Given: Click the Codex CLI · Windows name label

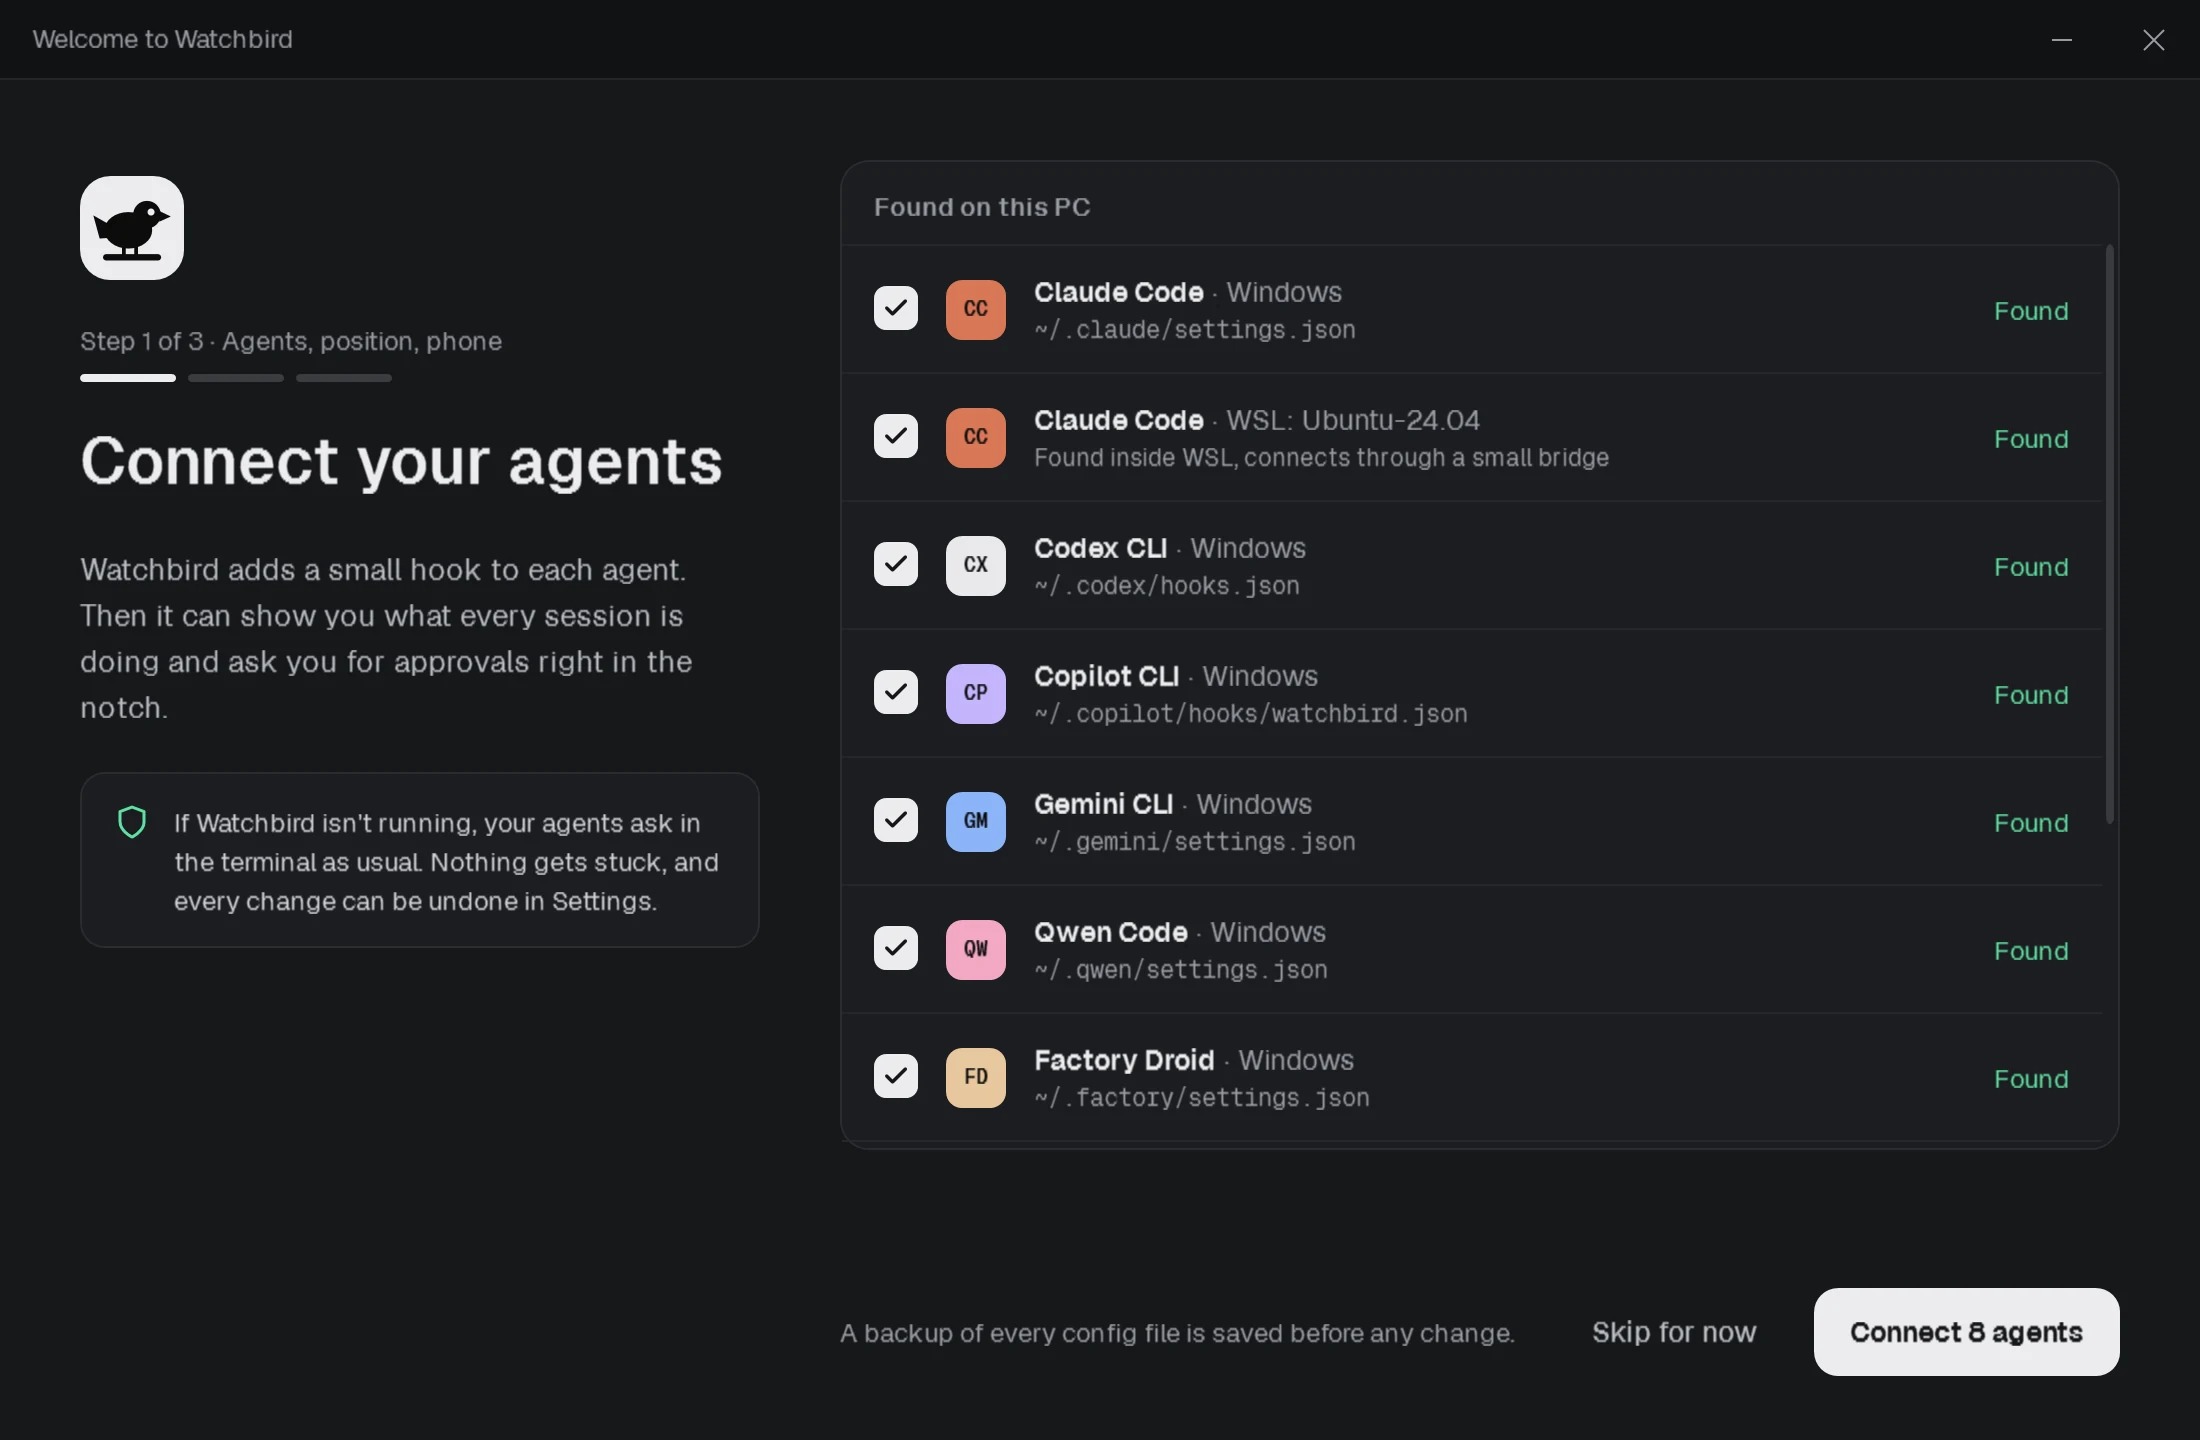Looking at the screenshot, I should tap(1170, 548).
